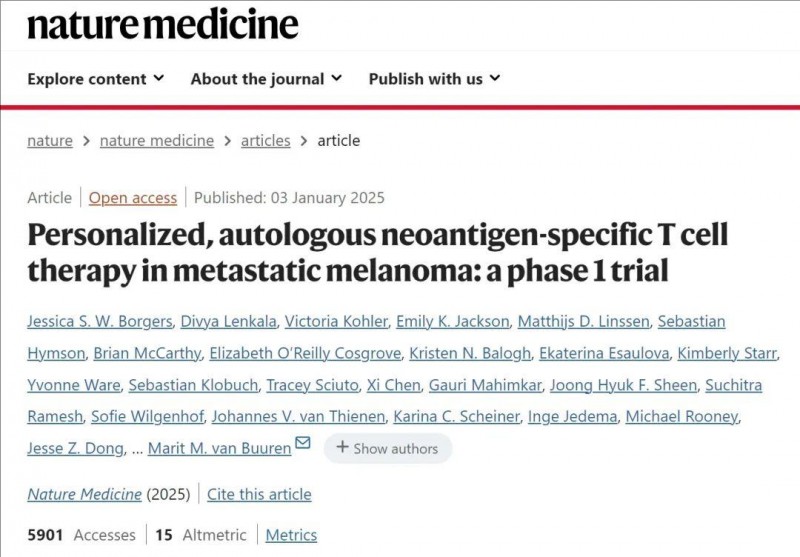Click author Xi Chen
The height and width of the screenshot is (557, 800).
393,385
